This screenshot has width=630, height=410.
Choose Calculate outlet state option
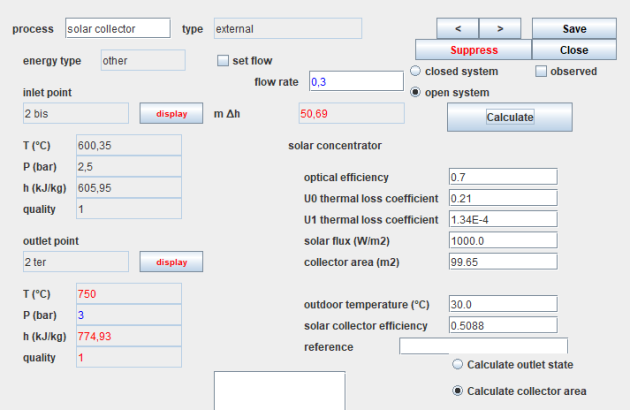tap(458, 364)
